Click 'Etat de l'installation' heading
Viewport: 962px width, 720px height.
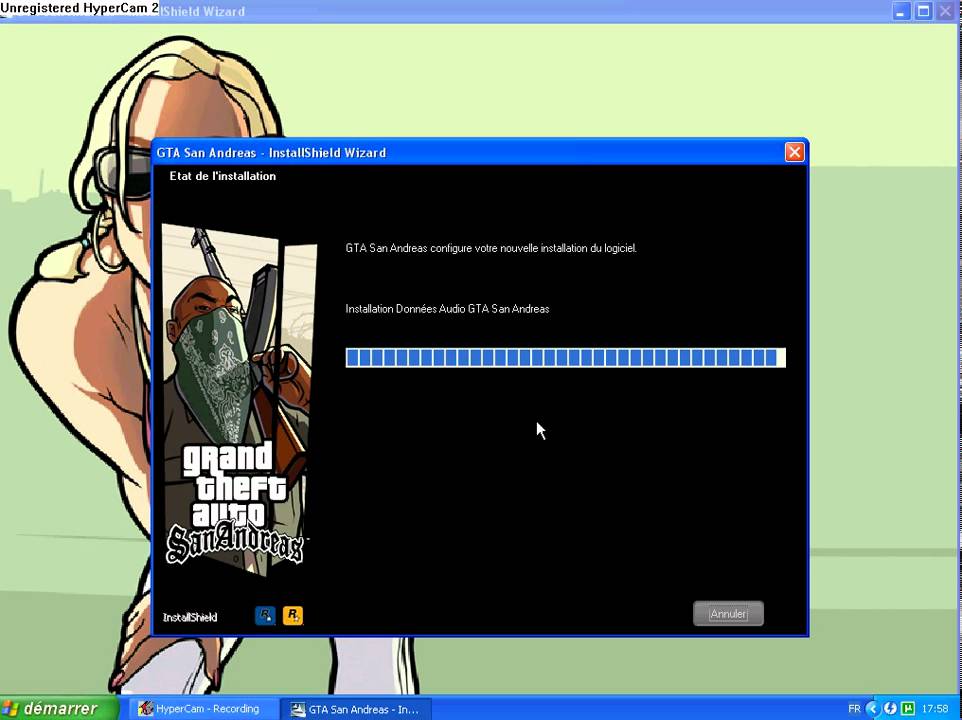pos(223,176)
